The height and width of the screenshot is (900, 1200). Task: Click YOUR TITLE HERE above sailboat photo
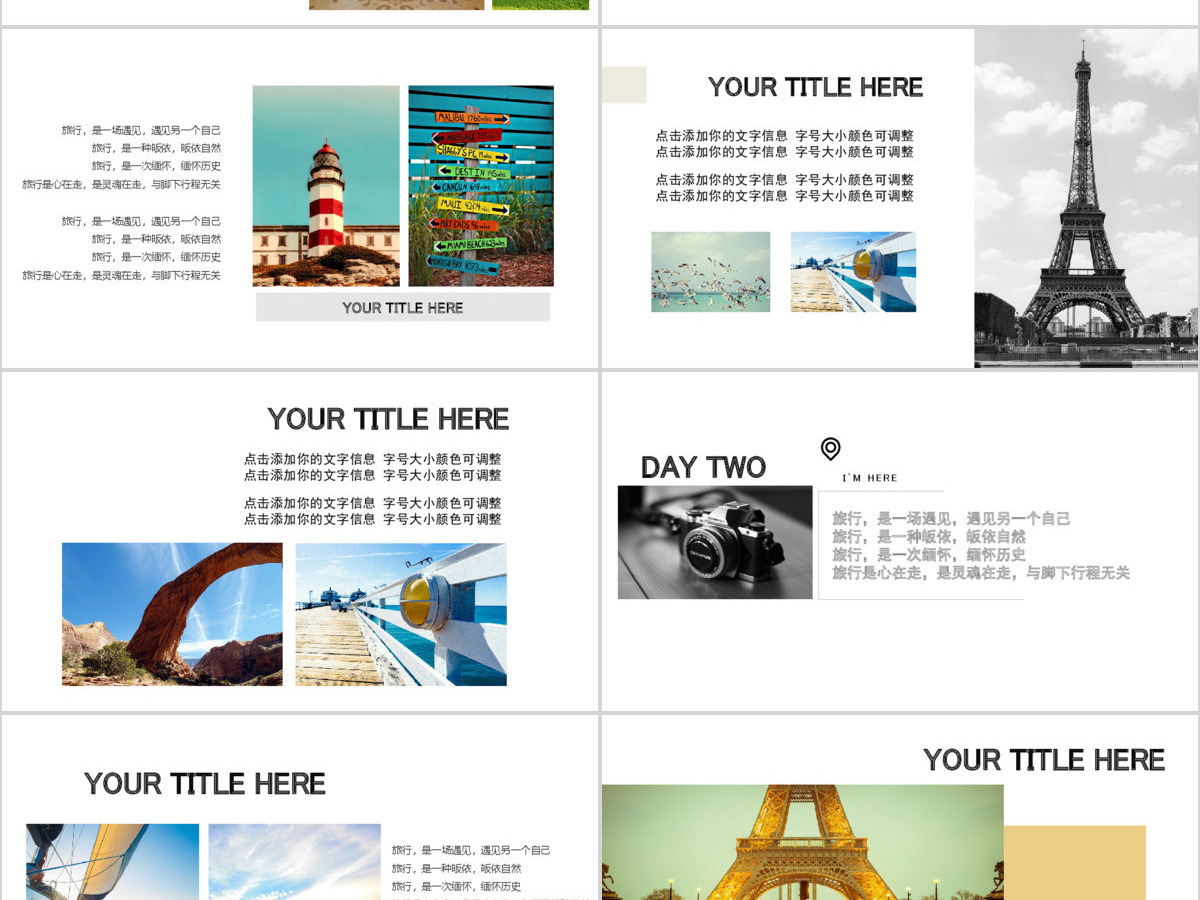point(205,784)
